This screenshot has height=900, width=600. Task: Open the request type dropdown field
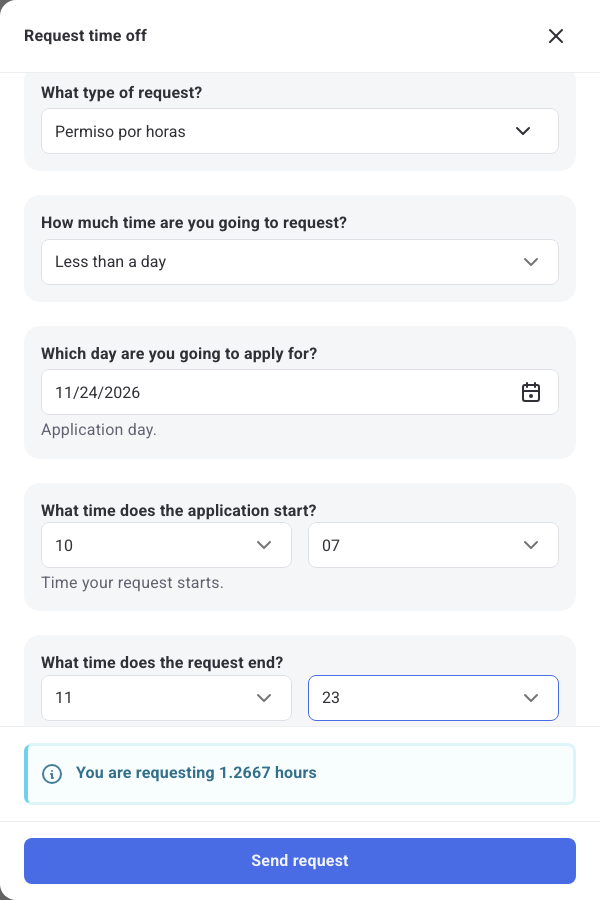click(300, 131)
